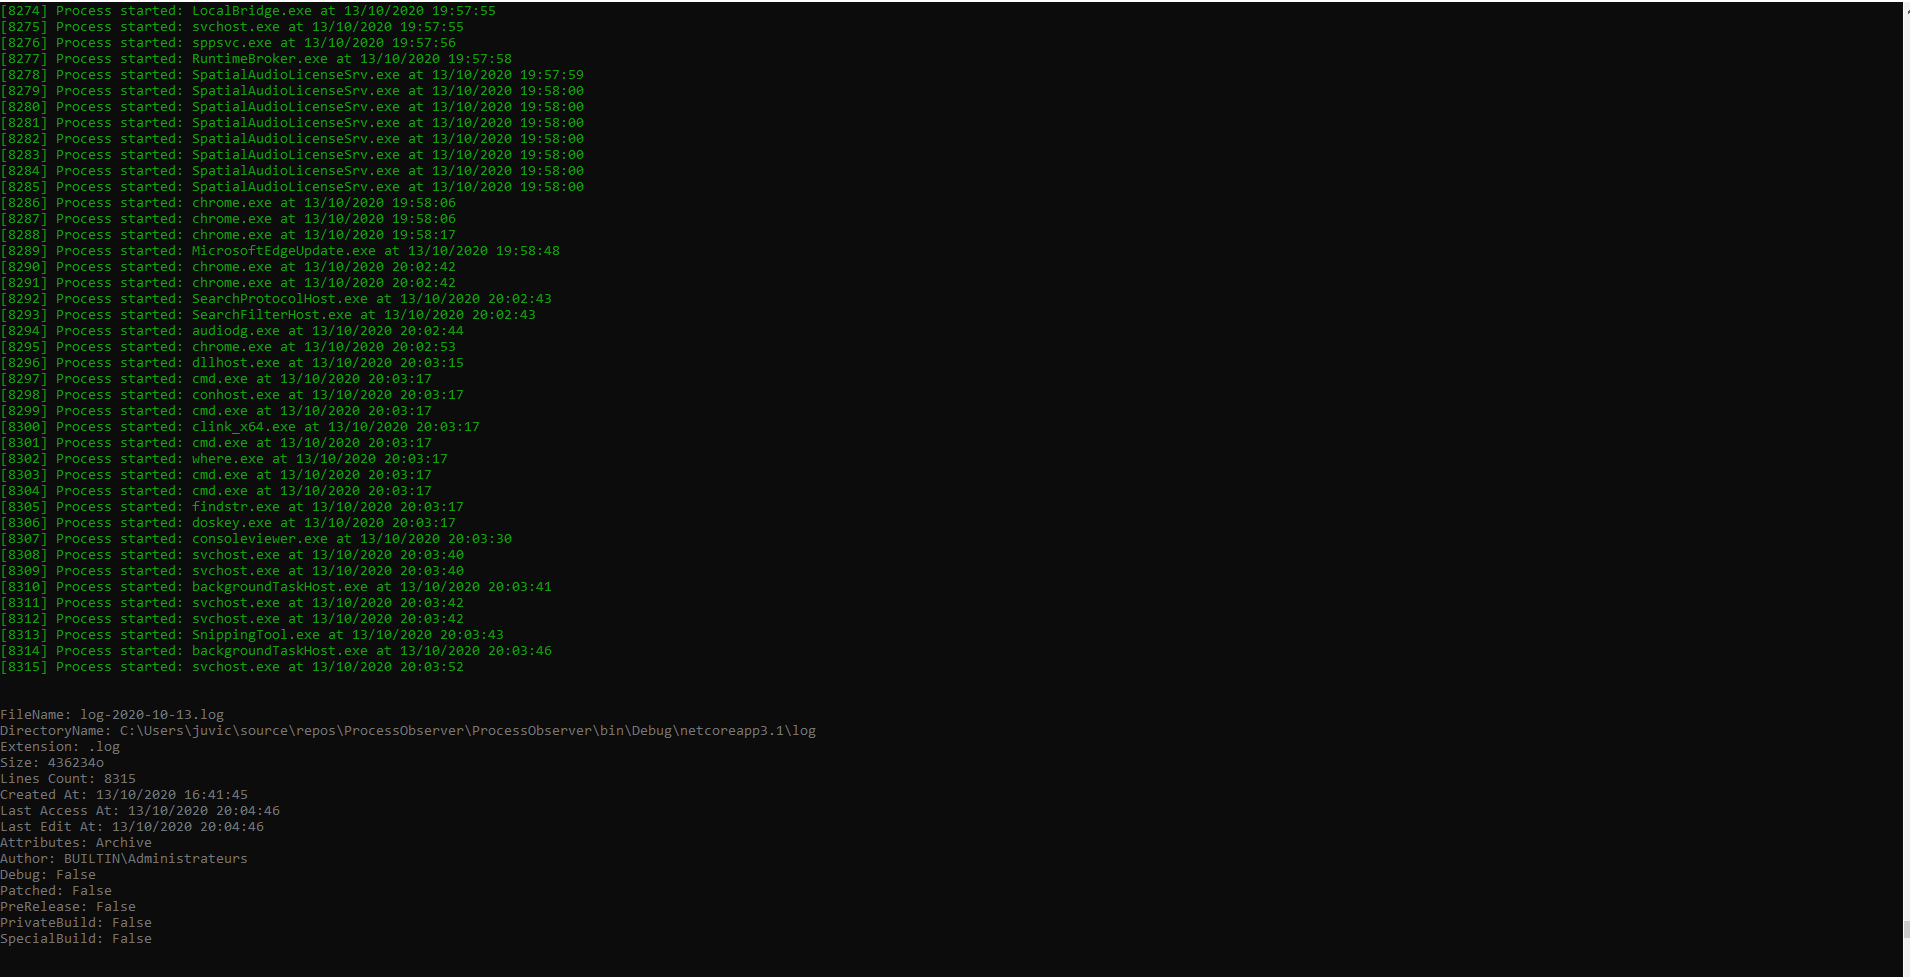Click line [8307] consoleviewer.exe
The width and height of the screenshot is (1910, 977).
(x=256, y=539)
